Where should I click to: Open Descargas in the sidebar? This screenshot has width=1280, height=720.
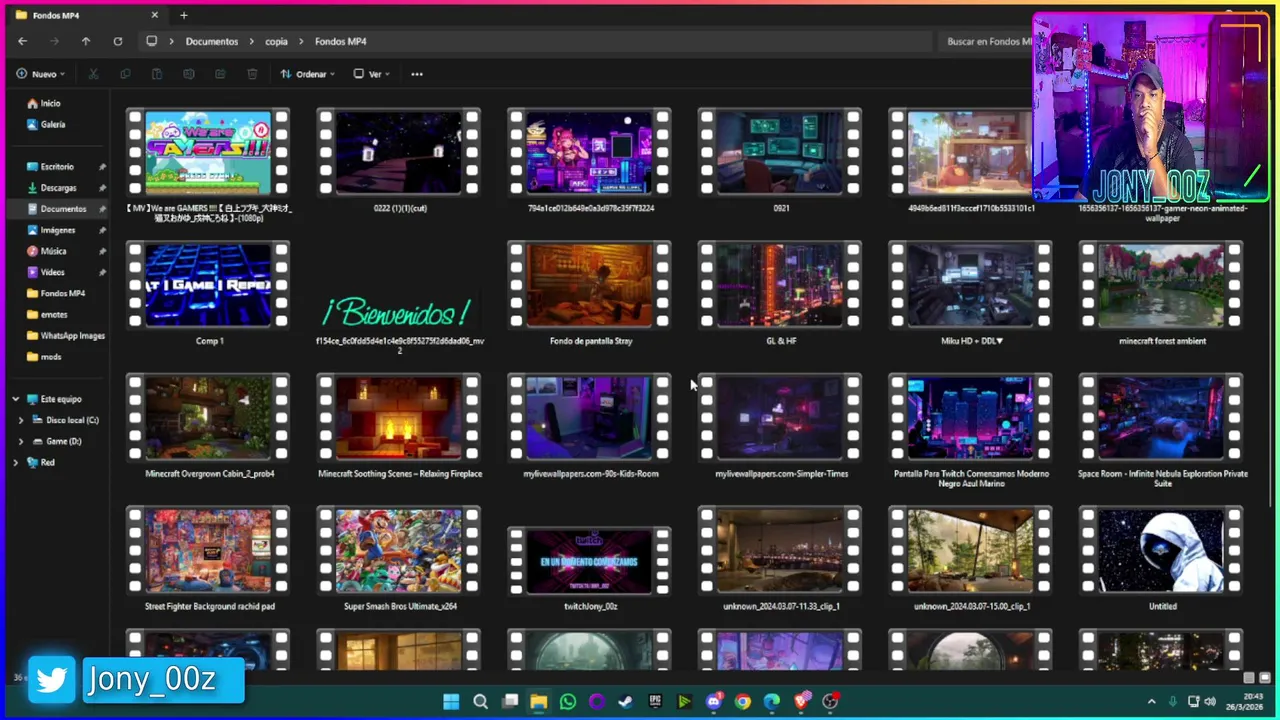pyautogui.click(x=58, y=188)
